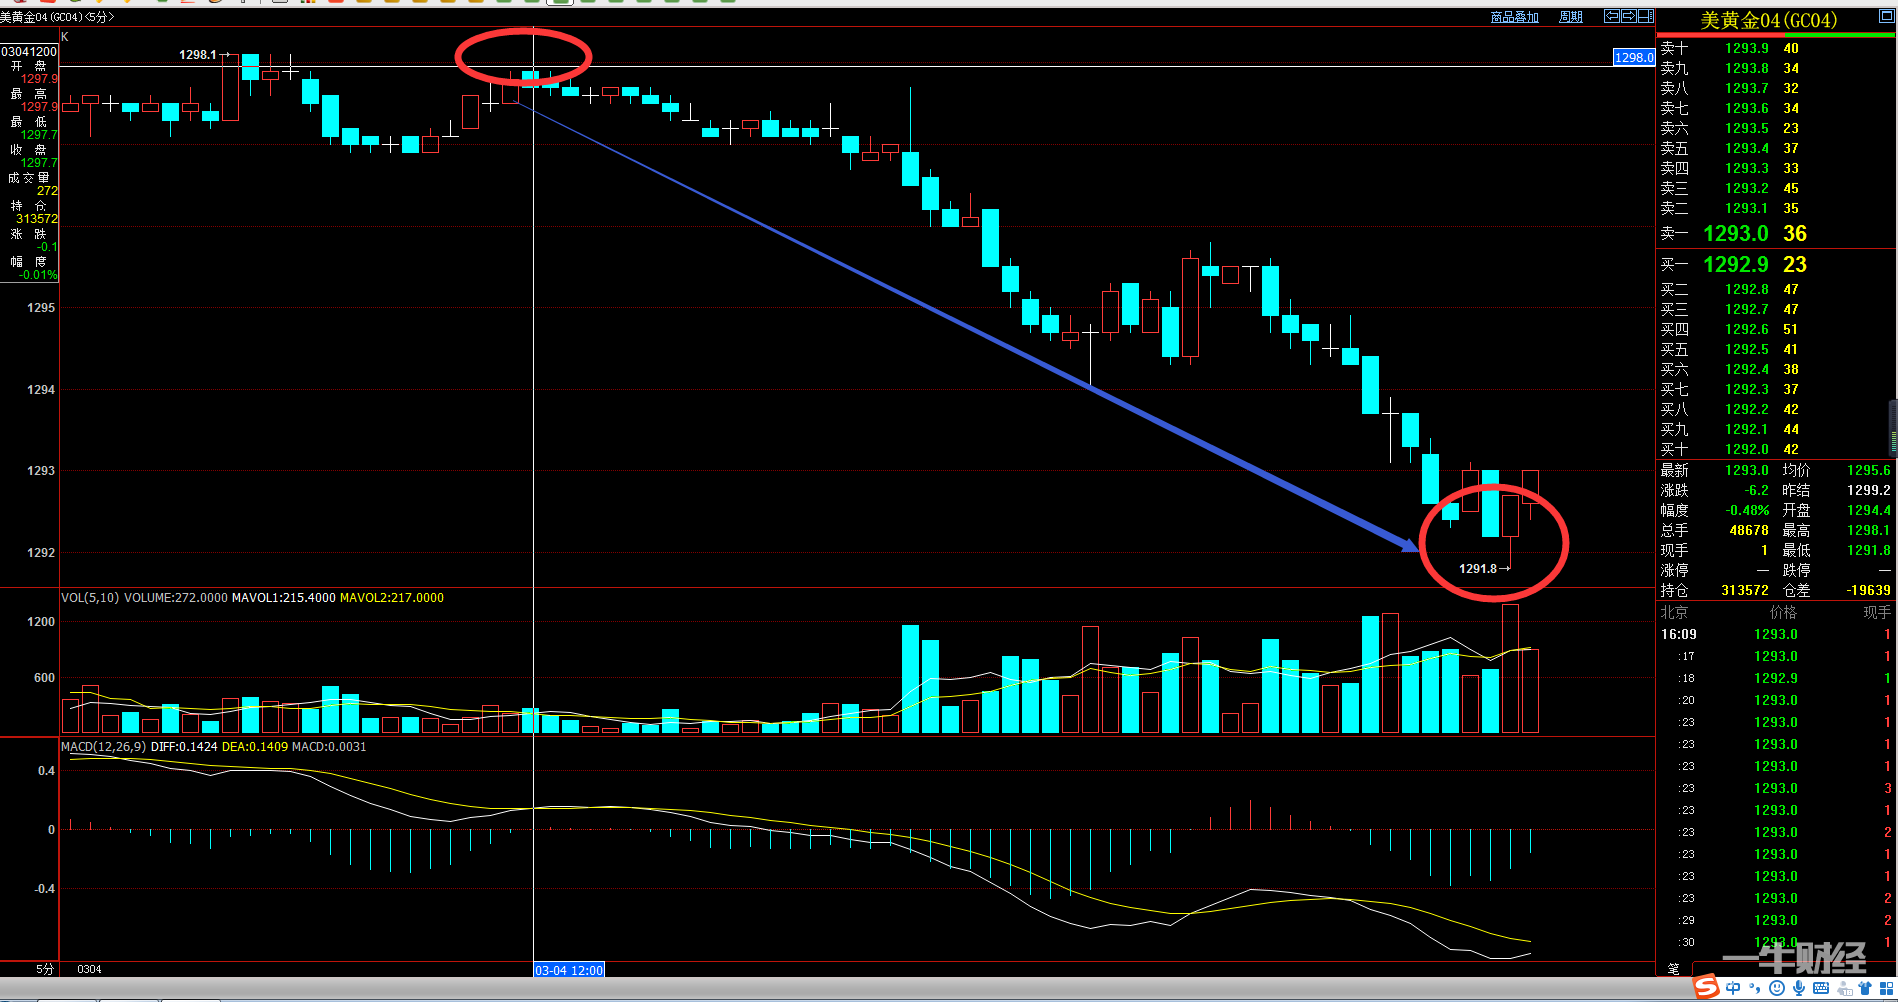Click the buy/sell ratio red-green bar
1898x1002 pixels.
1777,35
